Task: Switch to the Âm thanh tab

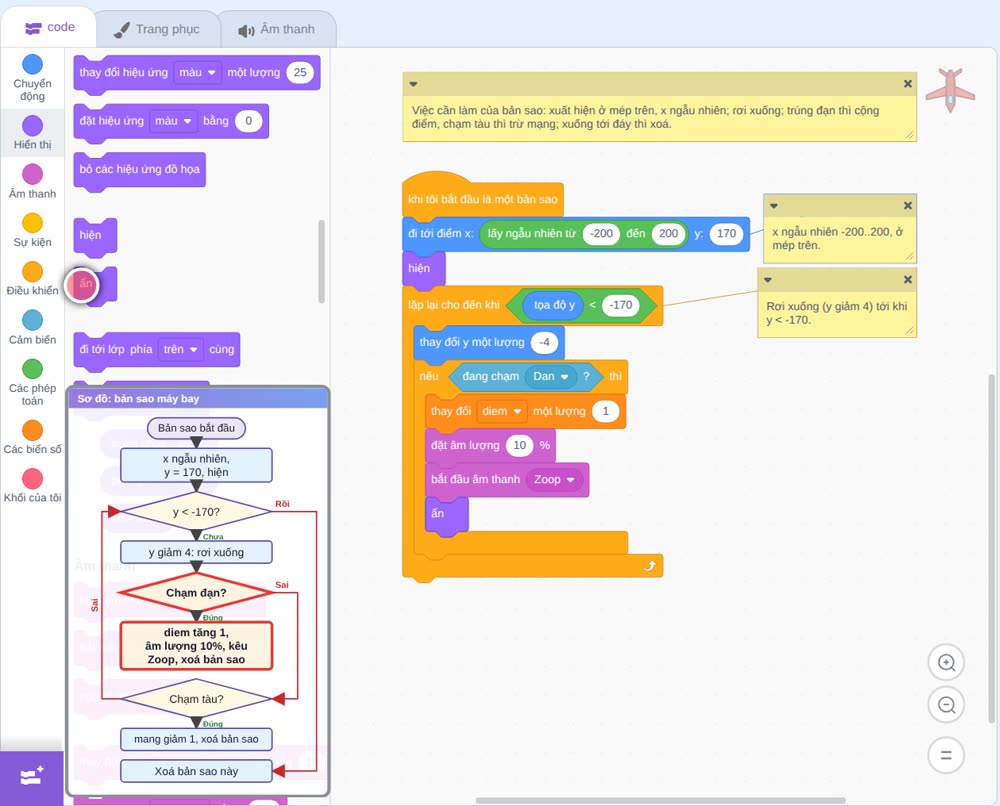Action: click(277, 29)
